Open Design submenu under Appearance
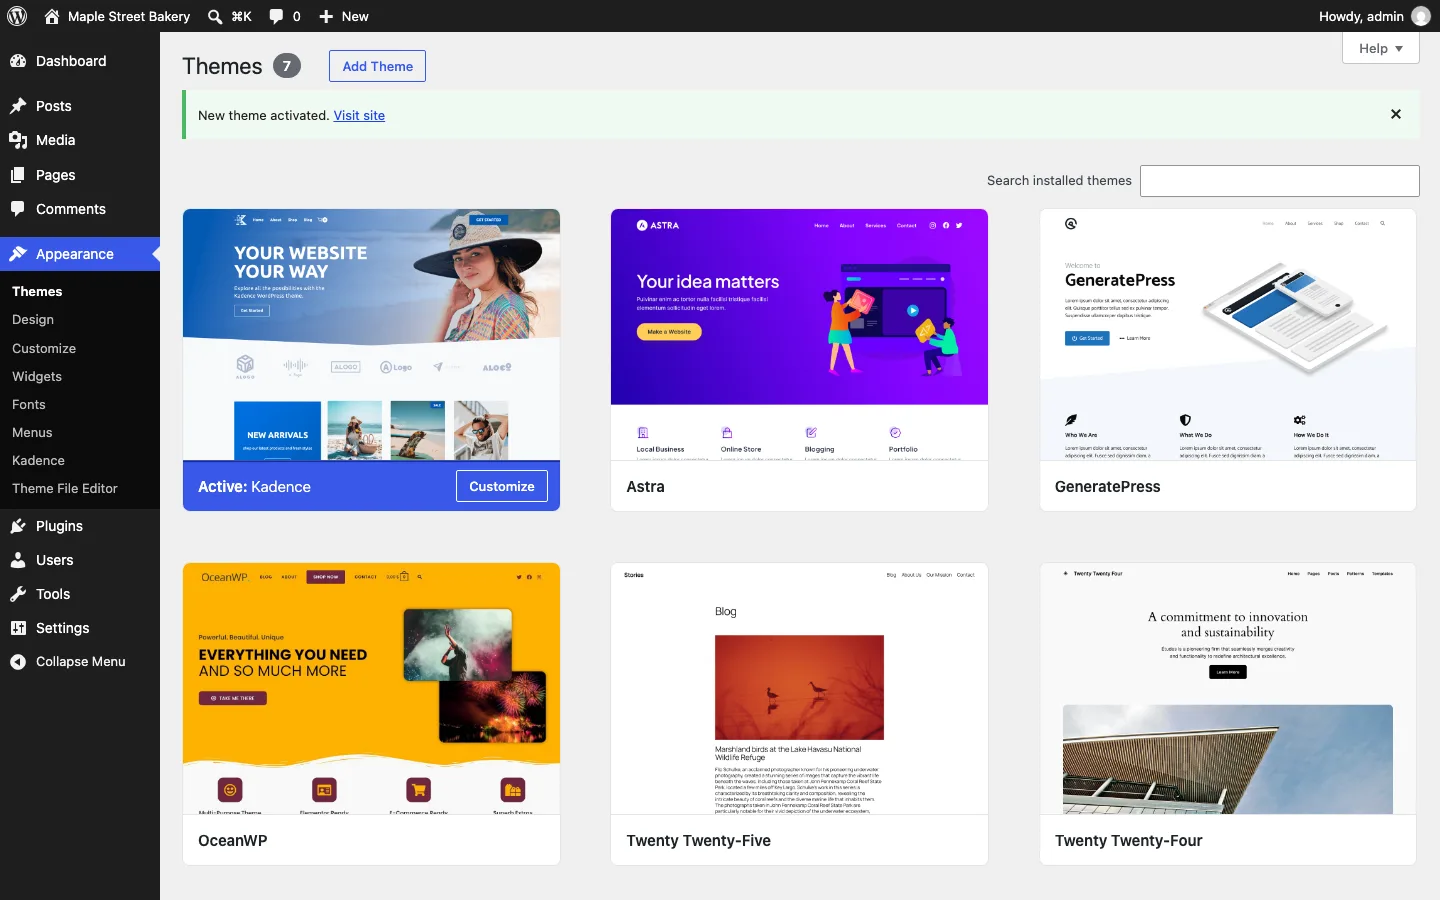The height and width of the screenshot is (900, 1440). [33, 320]
